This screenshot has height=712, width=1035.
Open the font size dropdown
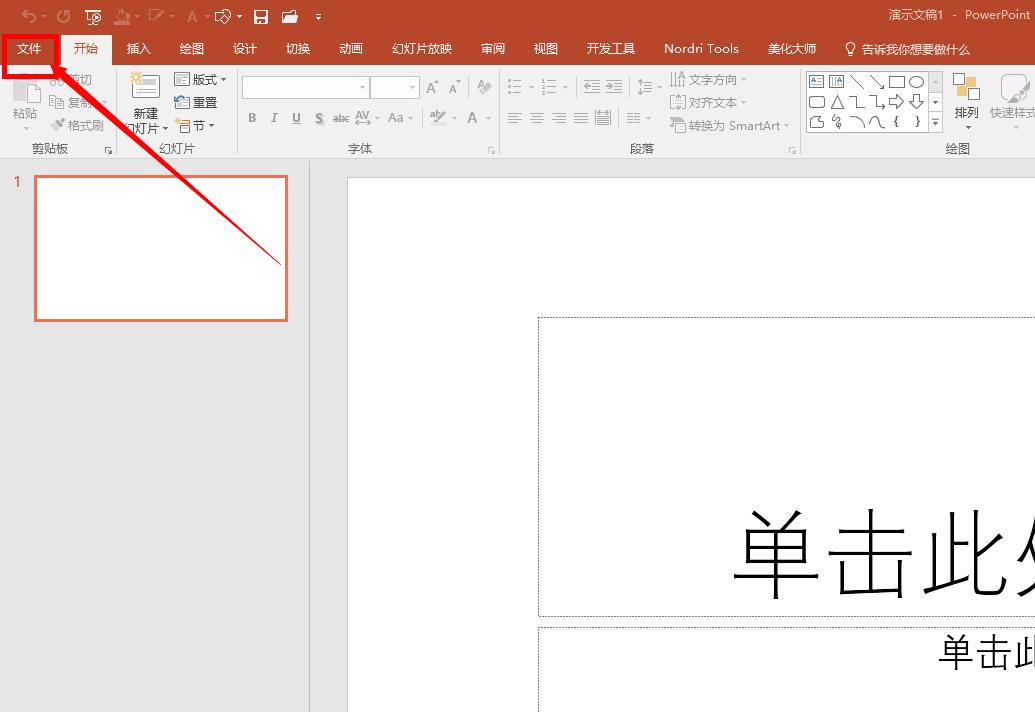[x=410, y=87]
